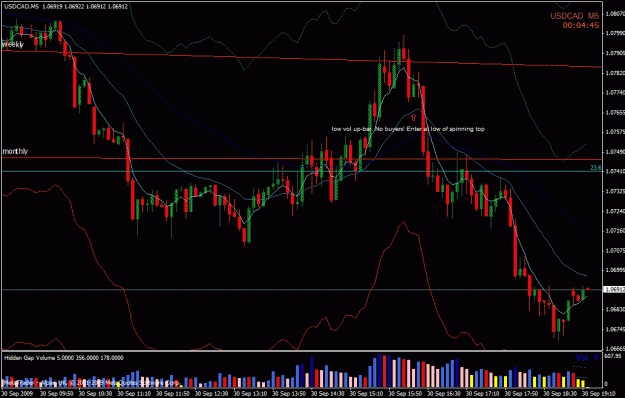Click the 1.0774 price axis label
This screenshot has height=398, width=625.
pos(615,92)
